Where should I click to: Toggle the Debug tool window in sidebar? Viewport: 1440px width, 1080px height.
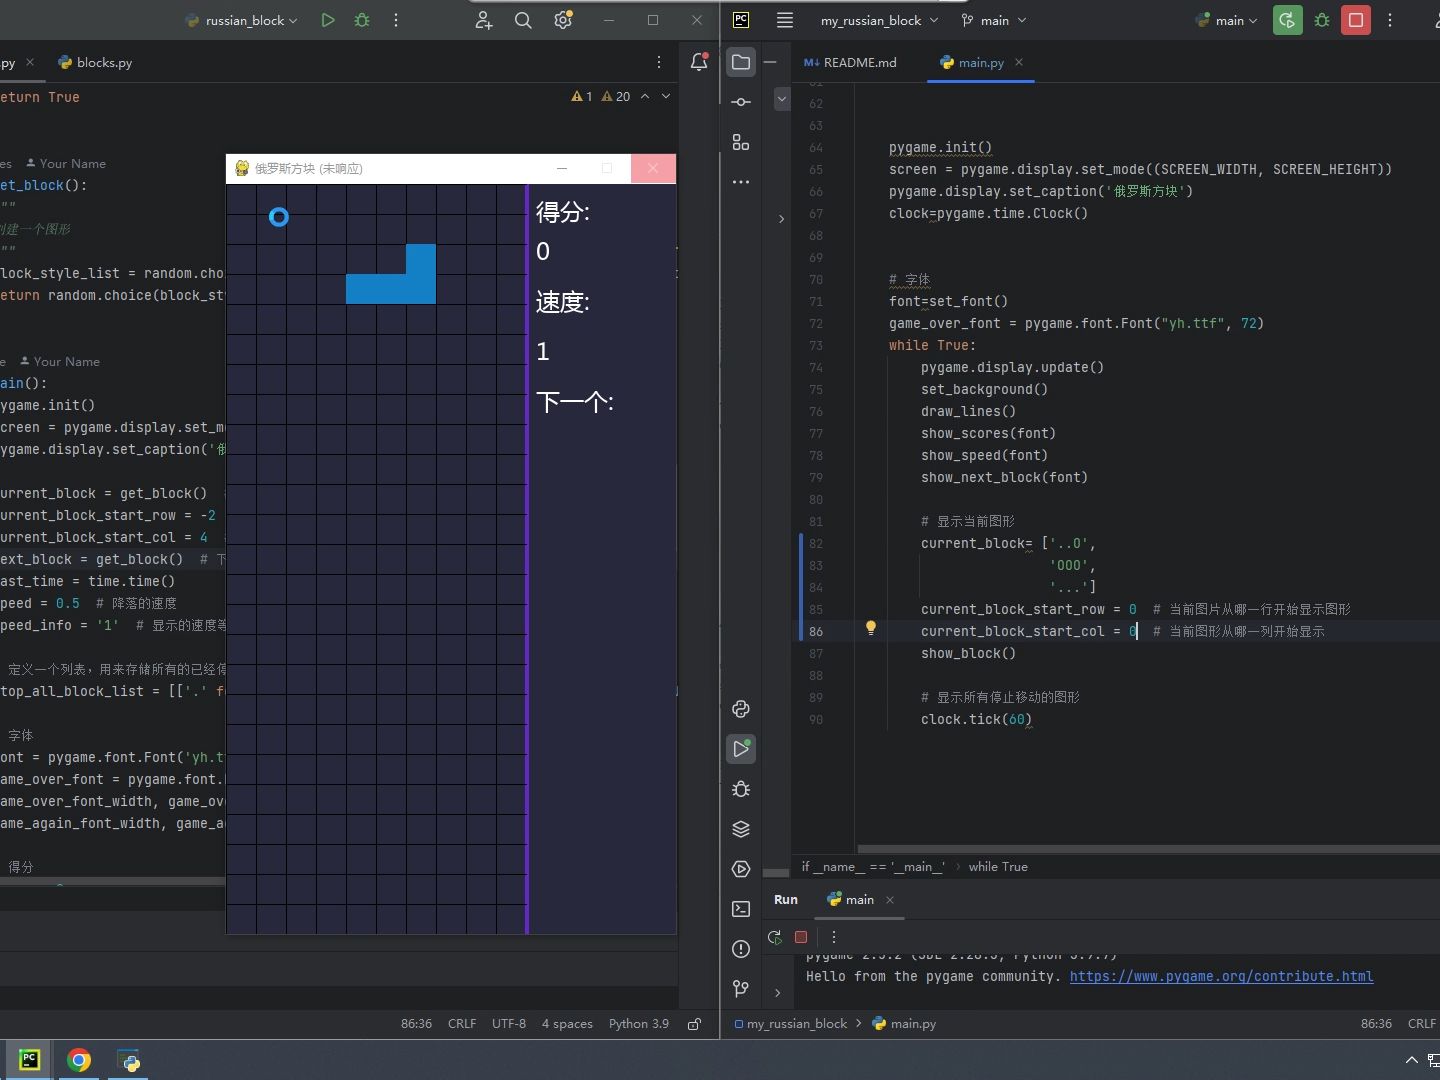pyautogui.click(x=741, y=789)
